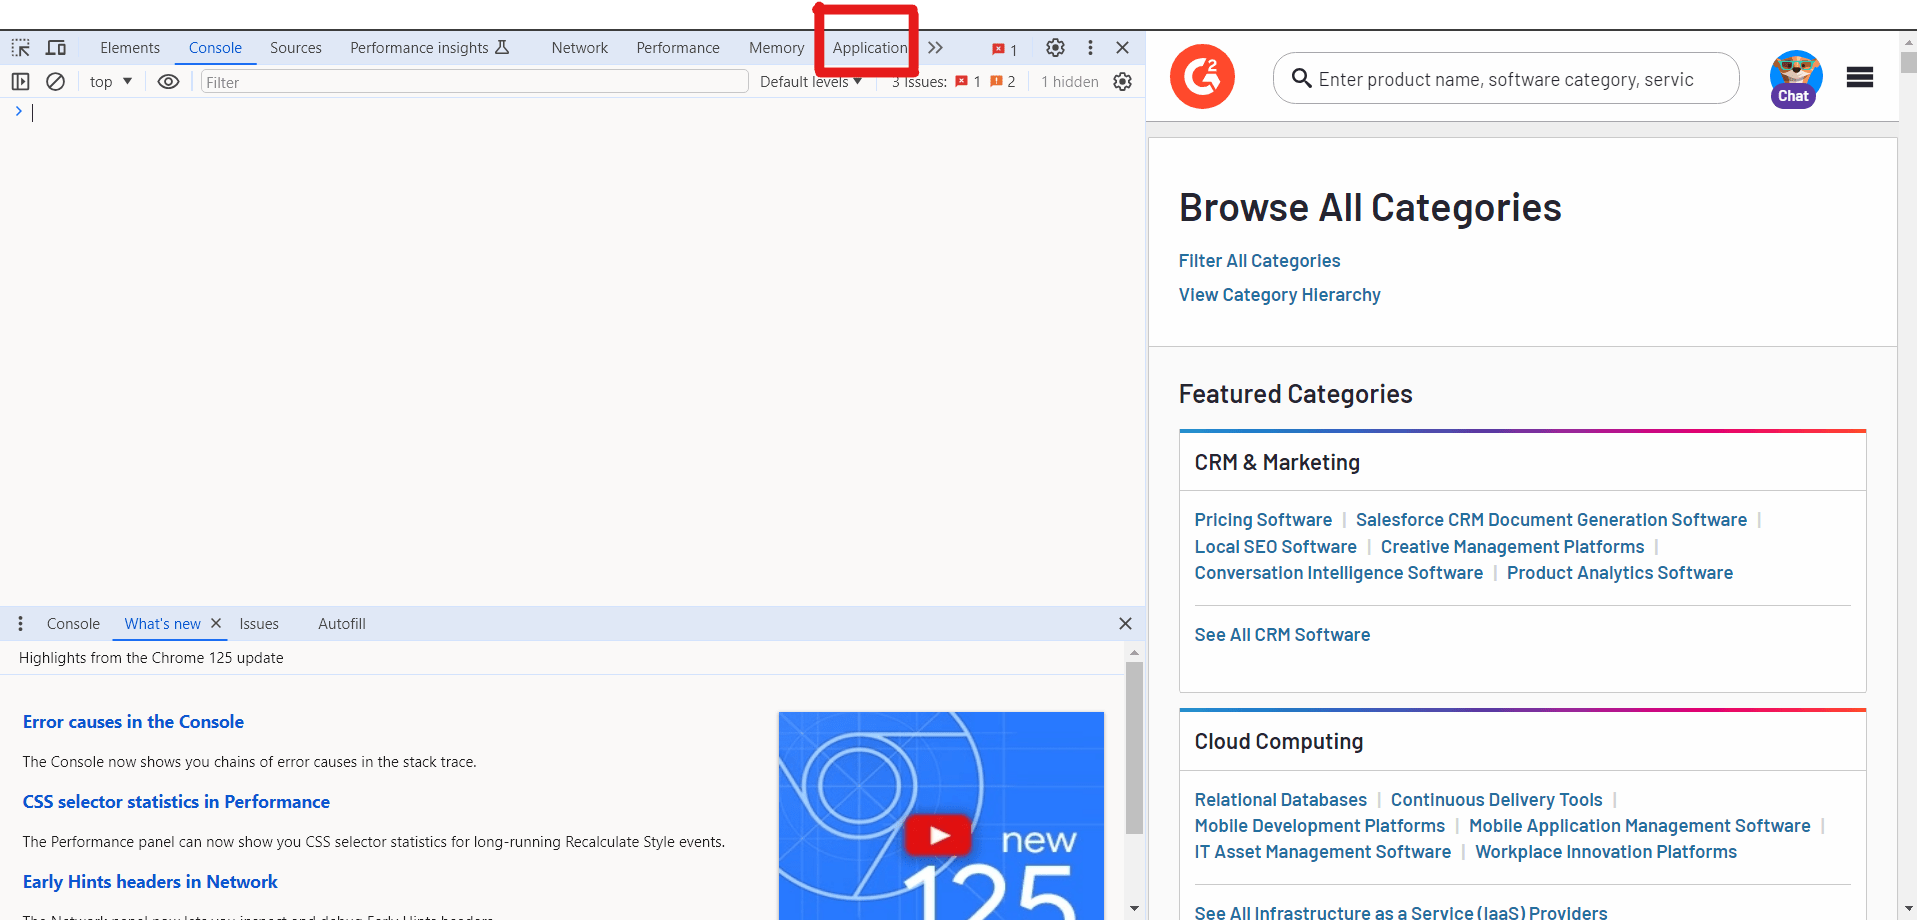Switch to the Elements tab
The width and height of the screenshot is (1917, 920).
point(130,48)
